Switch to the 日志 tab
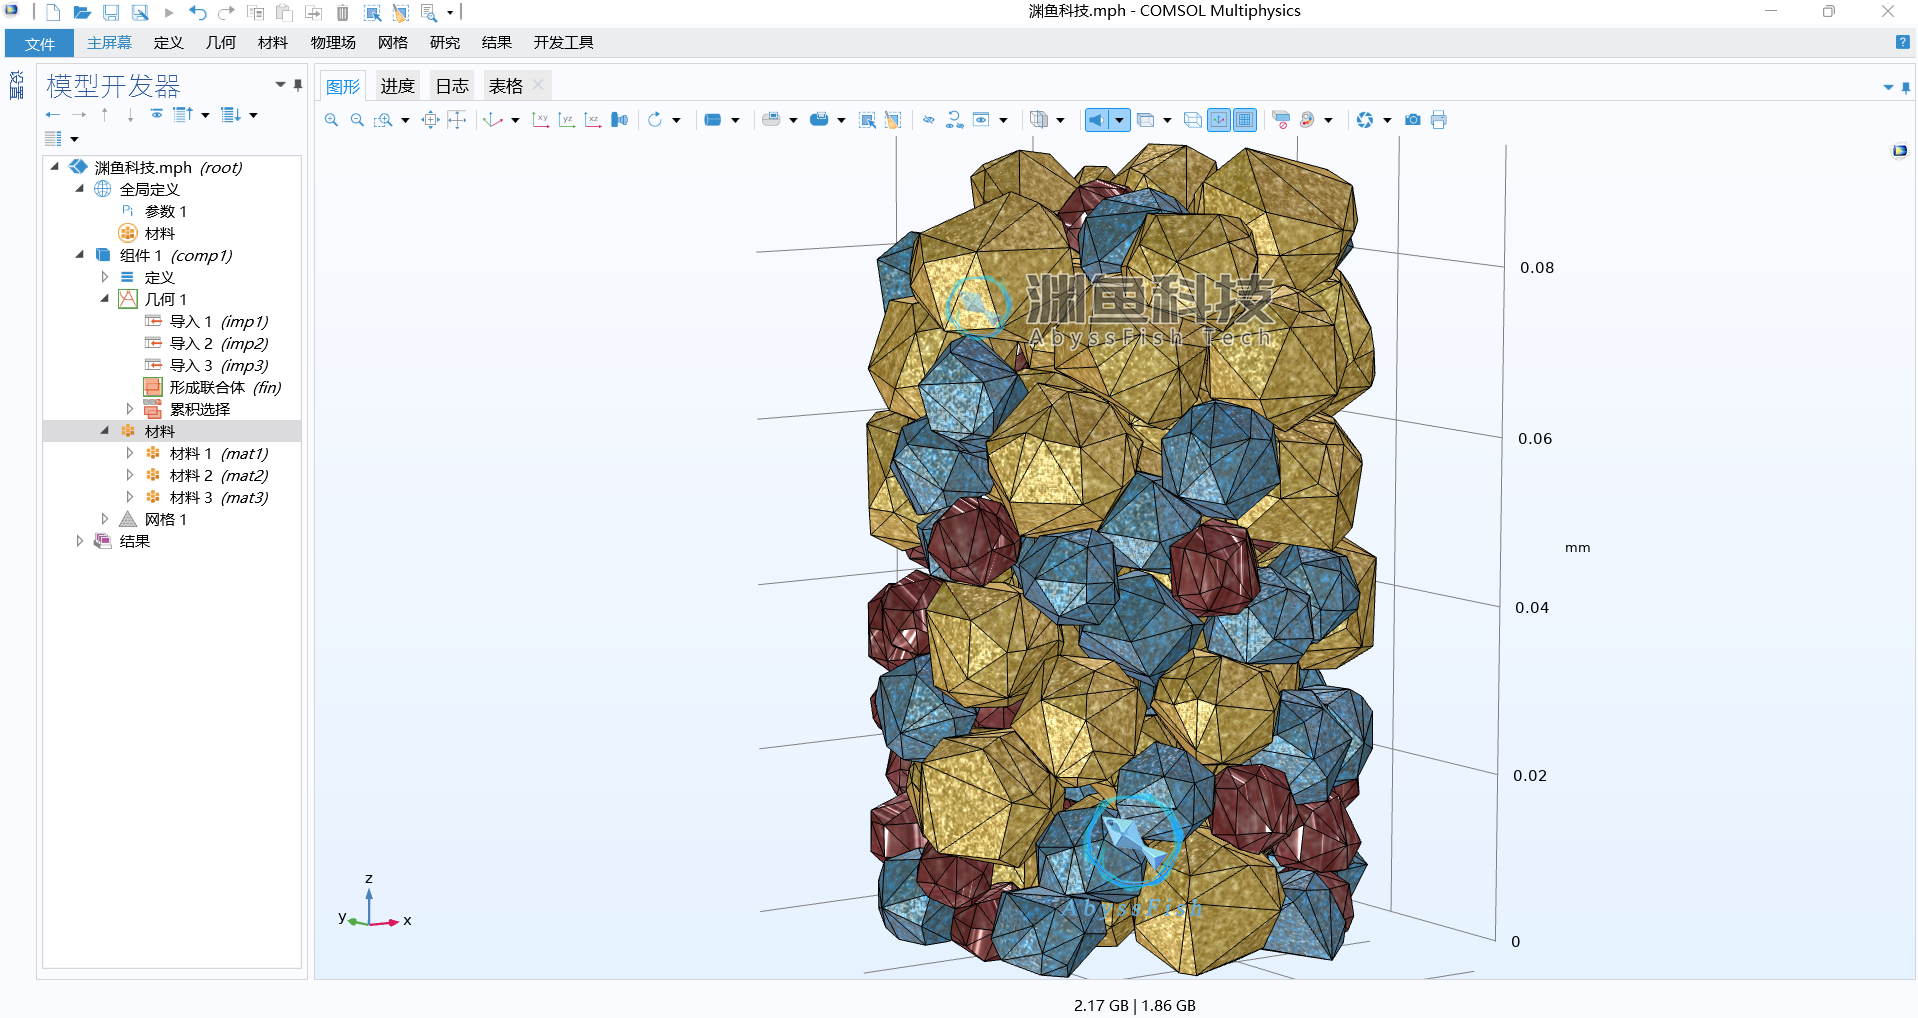The image size is (1918, 1018). coord(451,86)
